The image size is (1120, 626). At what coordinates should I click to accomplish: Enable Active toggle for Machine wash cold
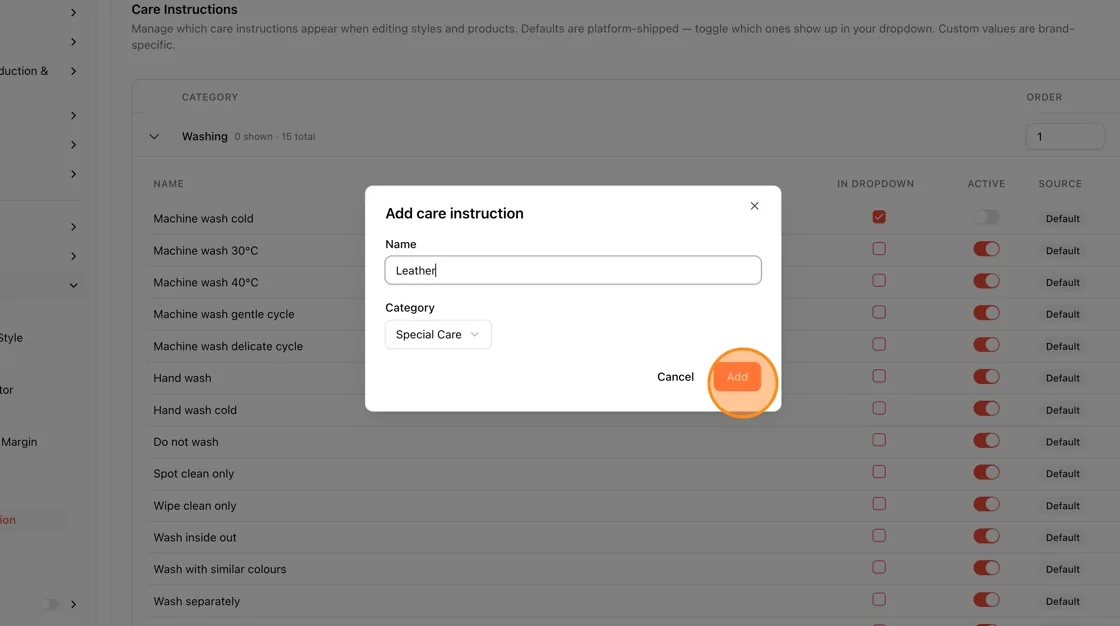(x=986, y=217)
